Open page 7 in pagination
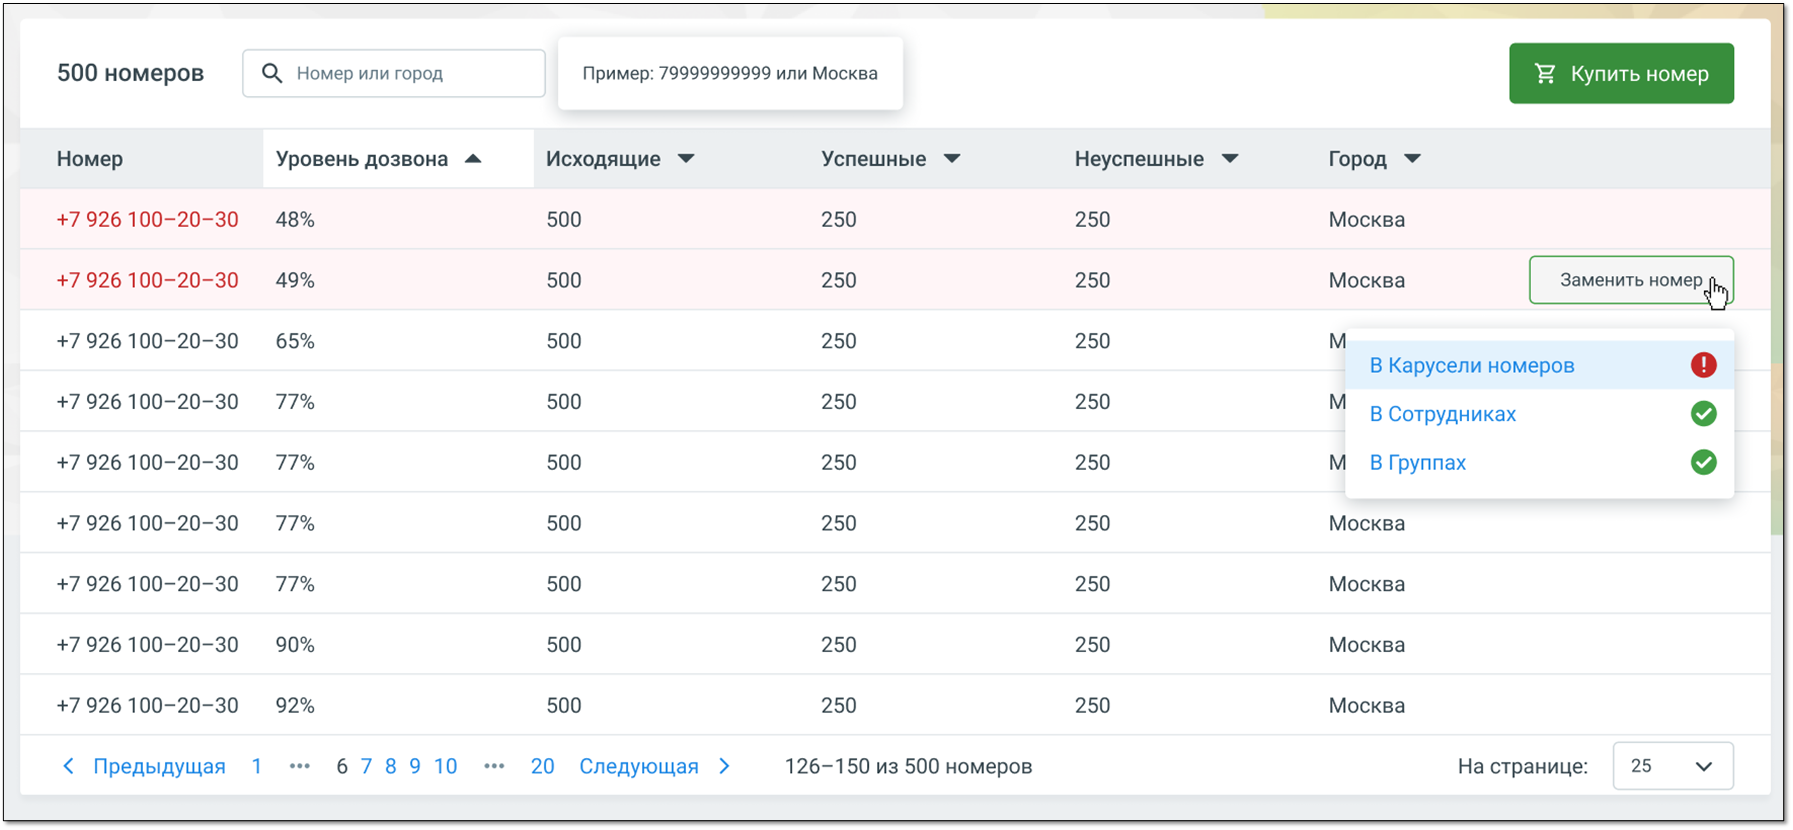The image size is (1793, 830). point(366,766)
